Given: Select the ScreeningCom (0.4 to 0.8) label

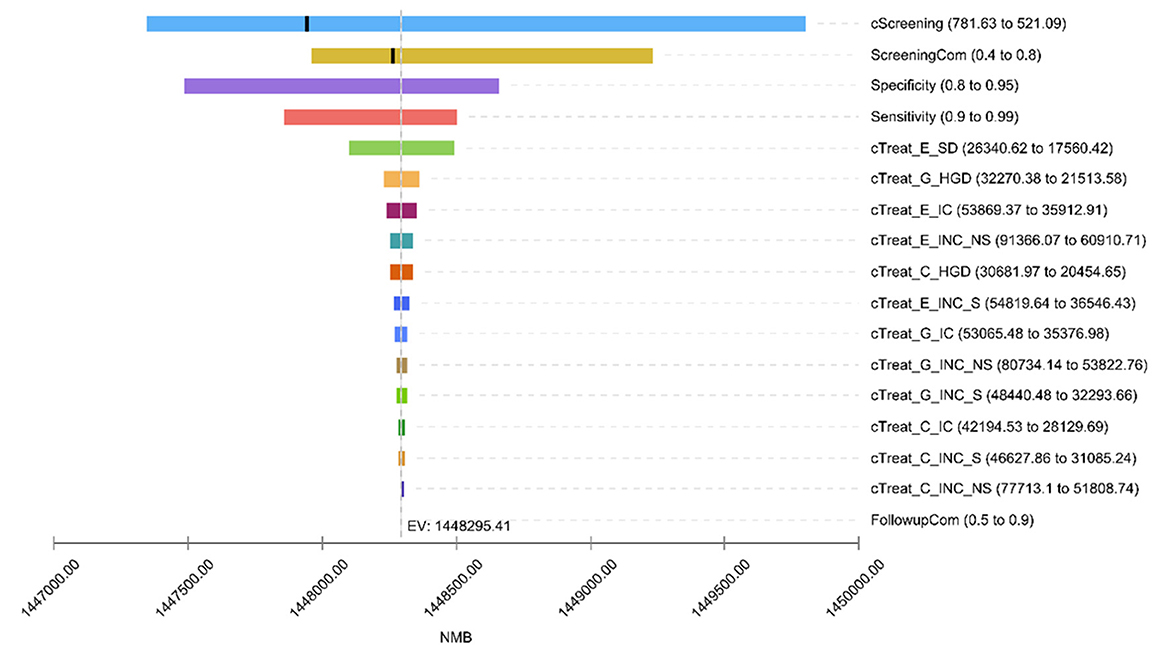Looking at the screenshot, I should click(x=955, y=55).
